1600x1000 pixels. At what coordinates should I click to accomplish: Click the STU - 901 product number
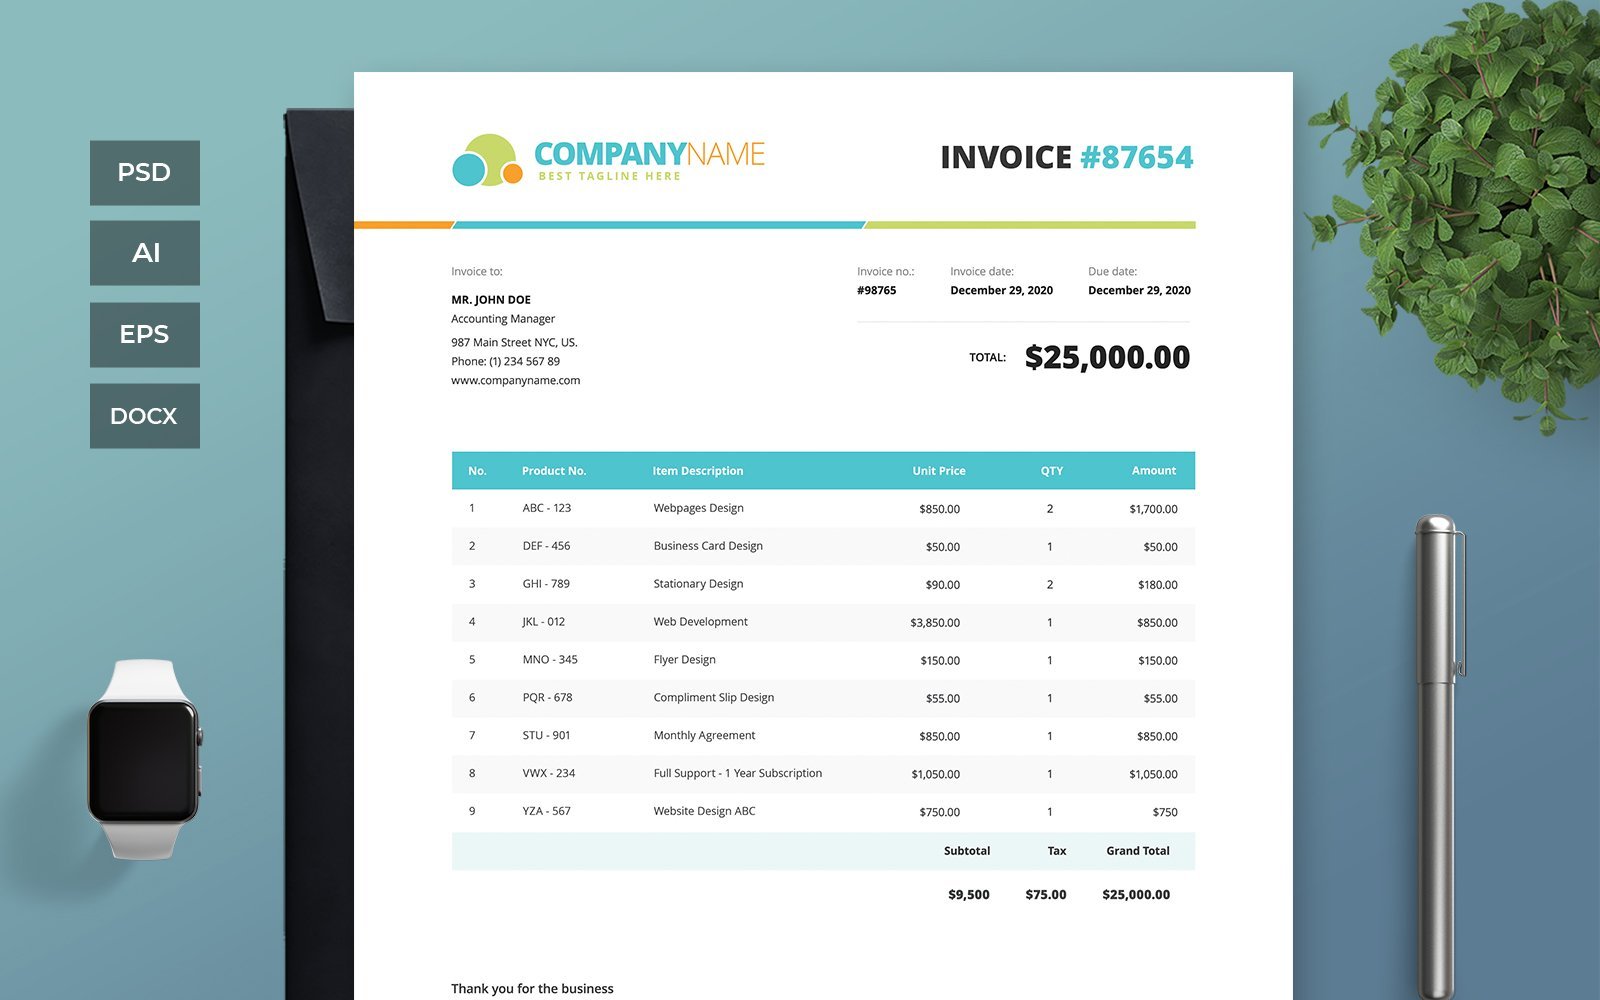[546, 736]
